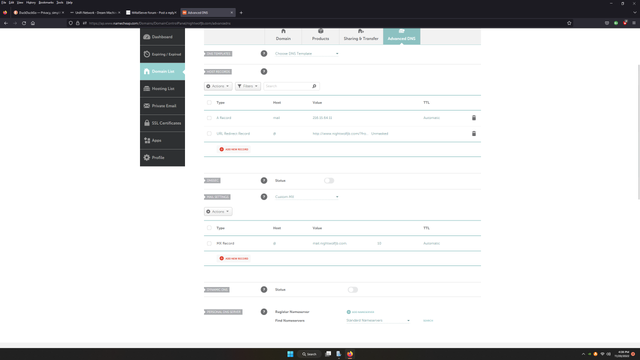Click help icon next to Mail Settings

(x=264, y=197)
